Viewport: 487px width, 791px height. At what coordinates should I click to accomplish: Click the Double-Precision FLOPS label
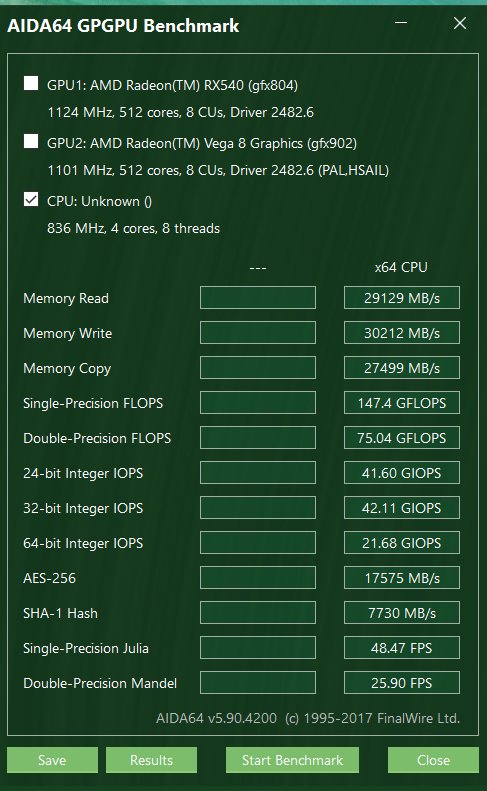[x=97, y=438]
